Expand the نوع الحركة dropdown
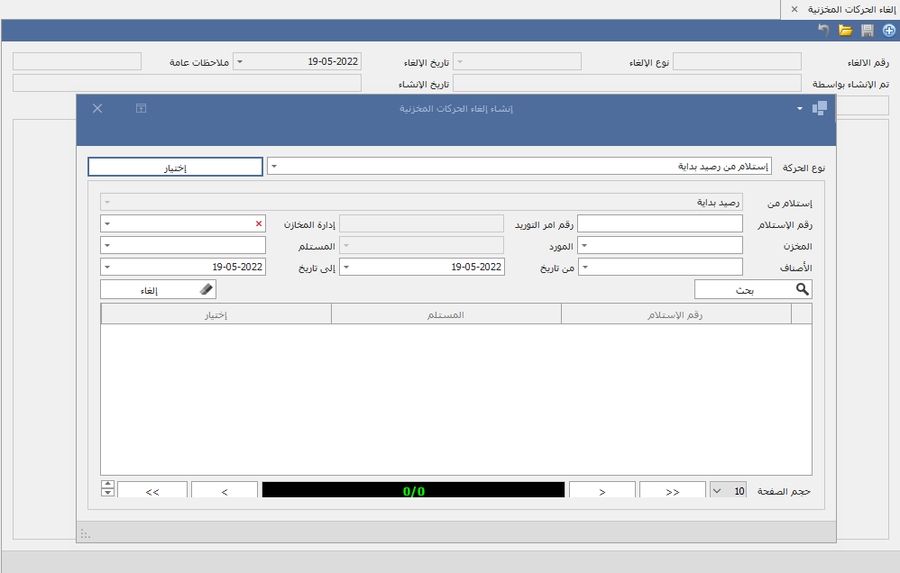 [275, 167]
